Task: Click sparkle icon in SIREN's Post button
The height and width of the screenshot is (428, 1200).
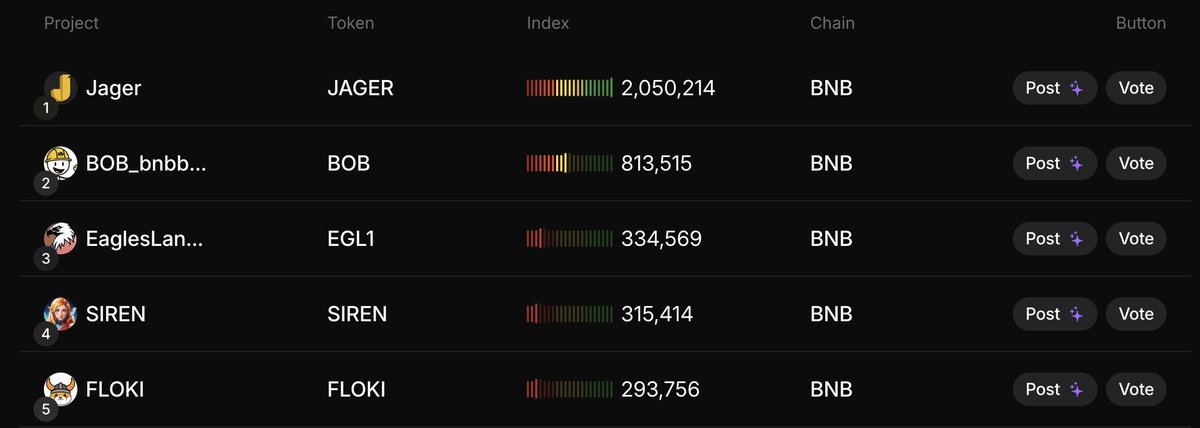Action: pyautogui.click(x=1076, y=314)
